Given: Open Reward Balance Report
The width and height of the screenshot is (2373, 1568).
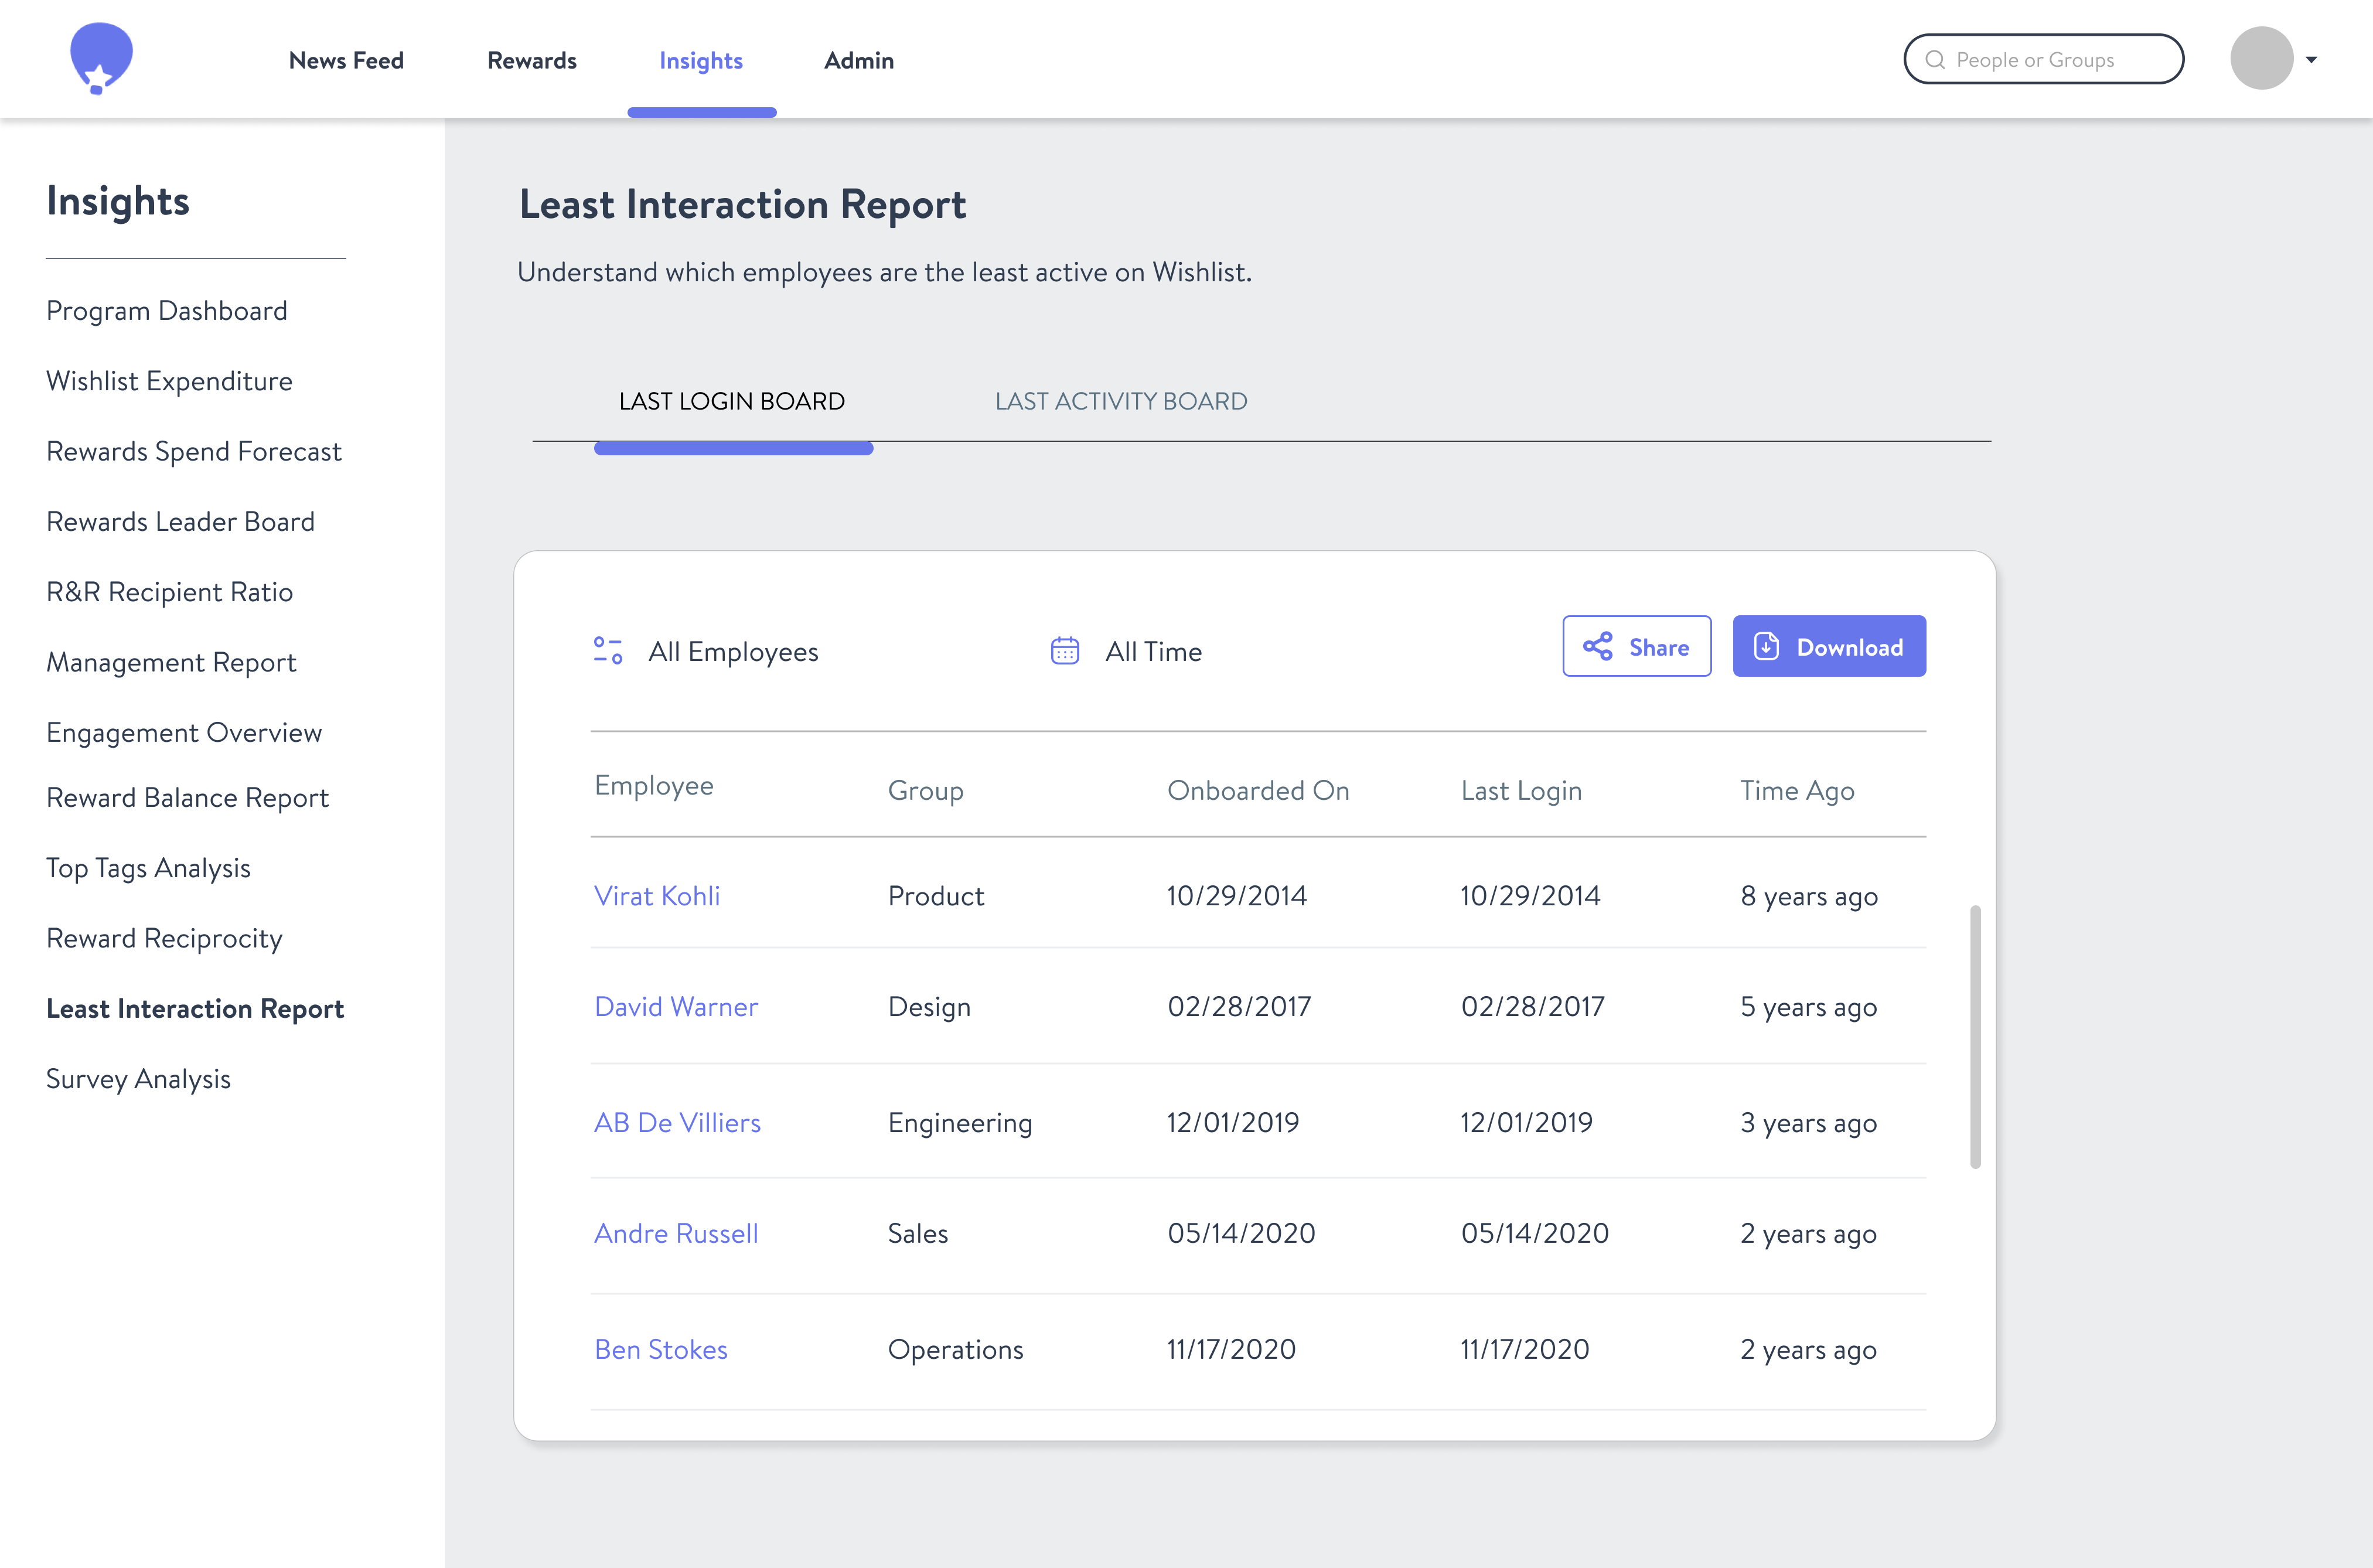Looking at the screenshot, I should pyautogui.click(x=187, y=798).
